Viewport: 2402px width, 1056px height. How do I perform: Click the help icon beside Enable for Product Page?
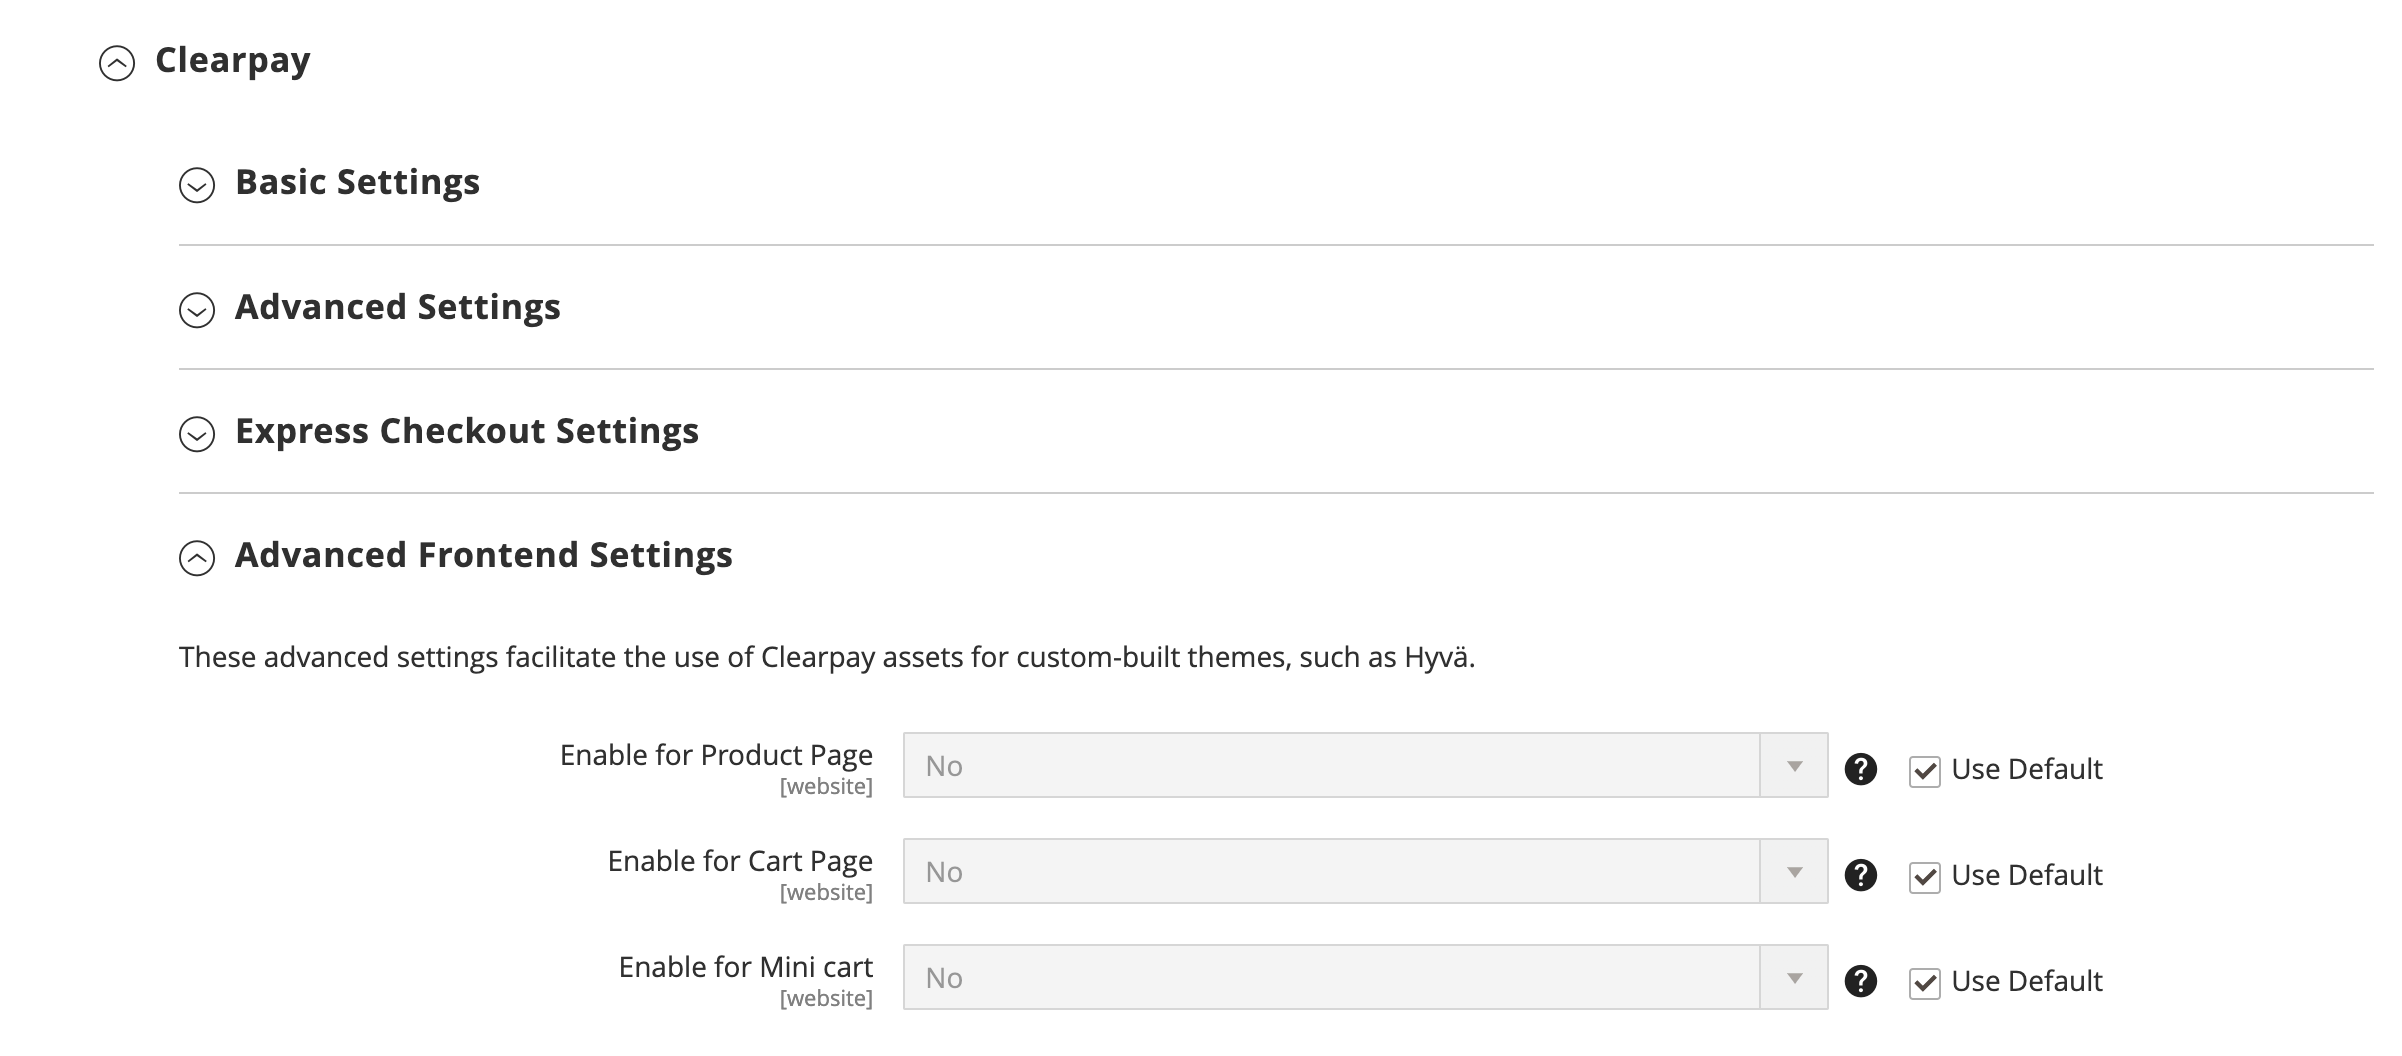1862,769
